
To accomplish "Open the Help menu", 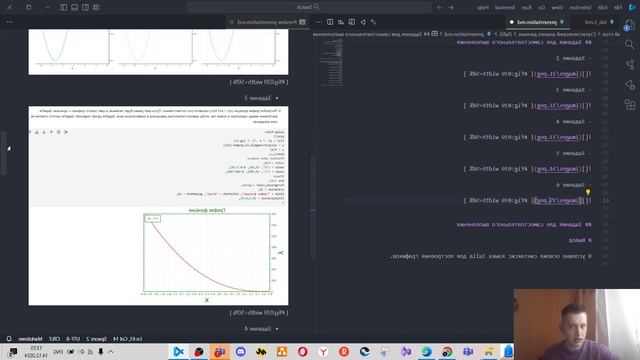I will (483, 7).
